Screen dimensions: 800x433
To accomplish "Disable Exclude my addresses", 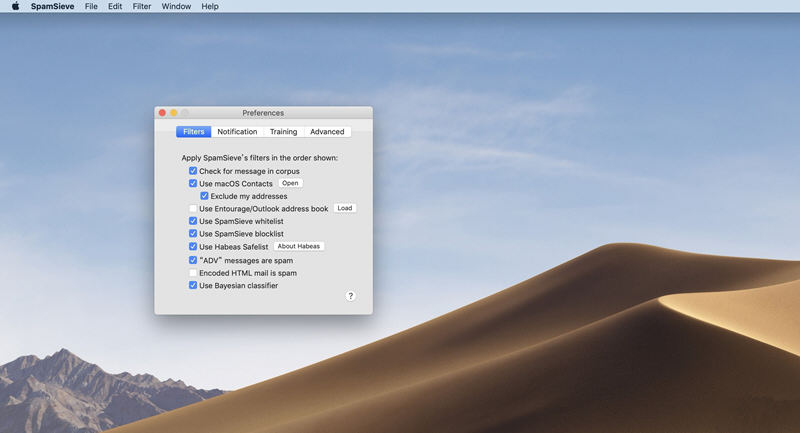I will coord(204,196).
